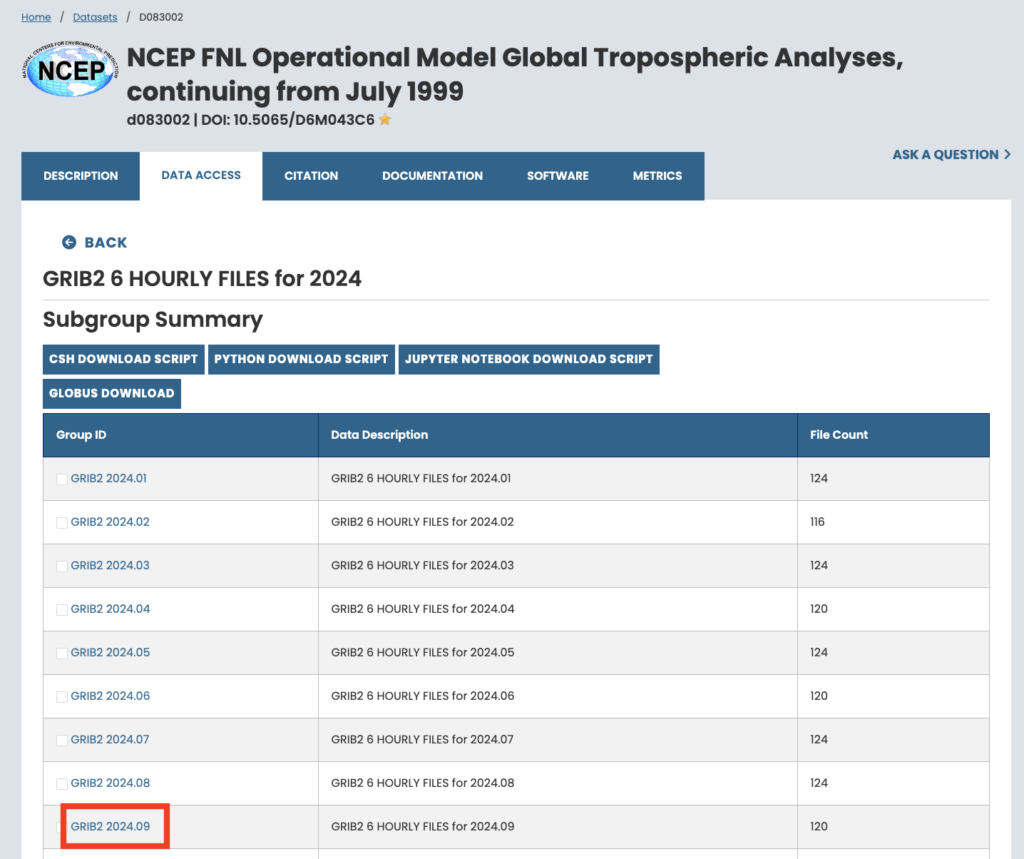This screenshot has width=1024, height=859.
Task: Click the GRIB2 2024.06 group link
Action: coord(110,696)
